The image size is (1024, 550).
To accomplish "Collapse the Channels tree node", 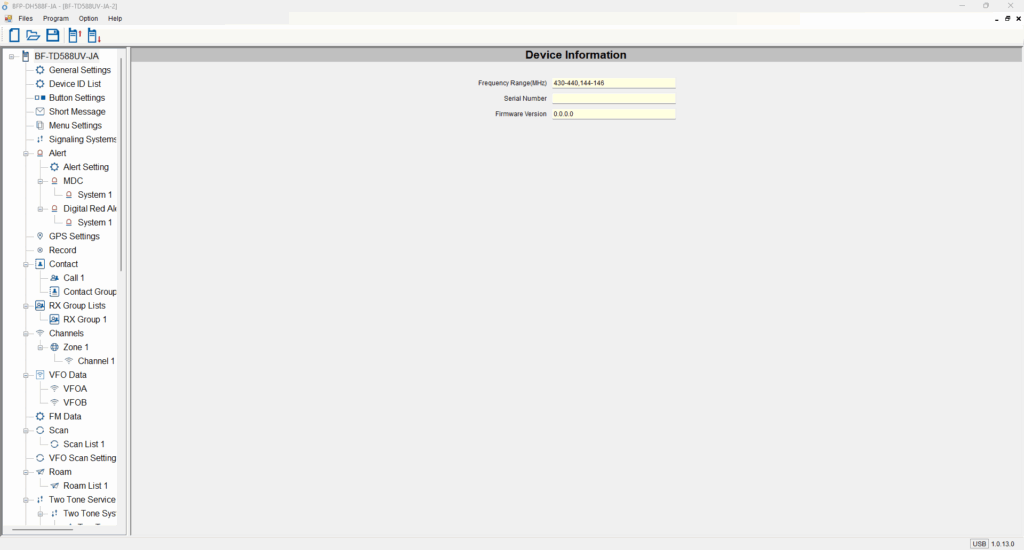I will [27, 333].
